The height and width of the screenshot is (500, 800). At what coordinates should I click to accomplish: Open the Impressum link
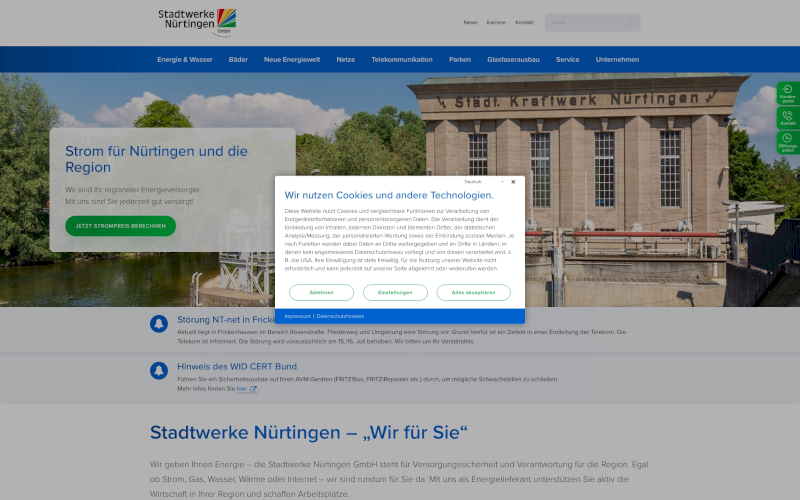[297, 316]
